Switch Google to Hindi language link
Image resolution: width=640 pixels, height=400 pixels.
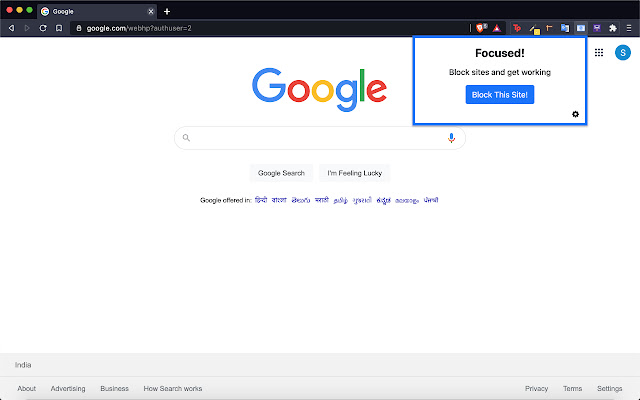261,200
